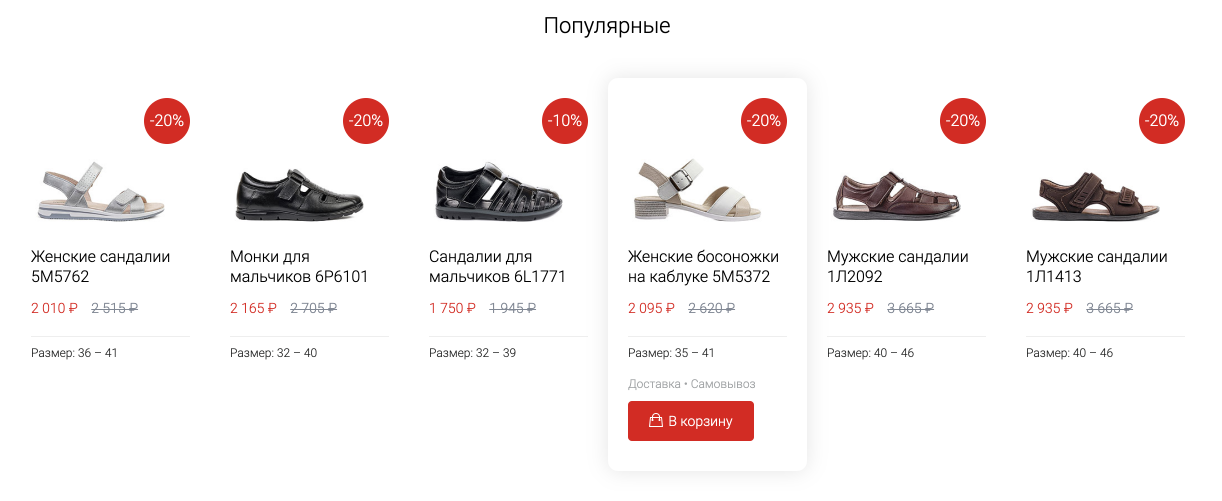This screenshot has height=501, width=1222.
Task: Open Женские босоножки на каблуке 5М5372 link
Action: pos(702,266)
